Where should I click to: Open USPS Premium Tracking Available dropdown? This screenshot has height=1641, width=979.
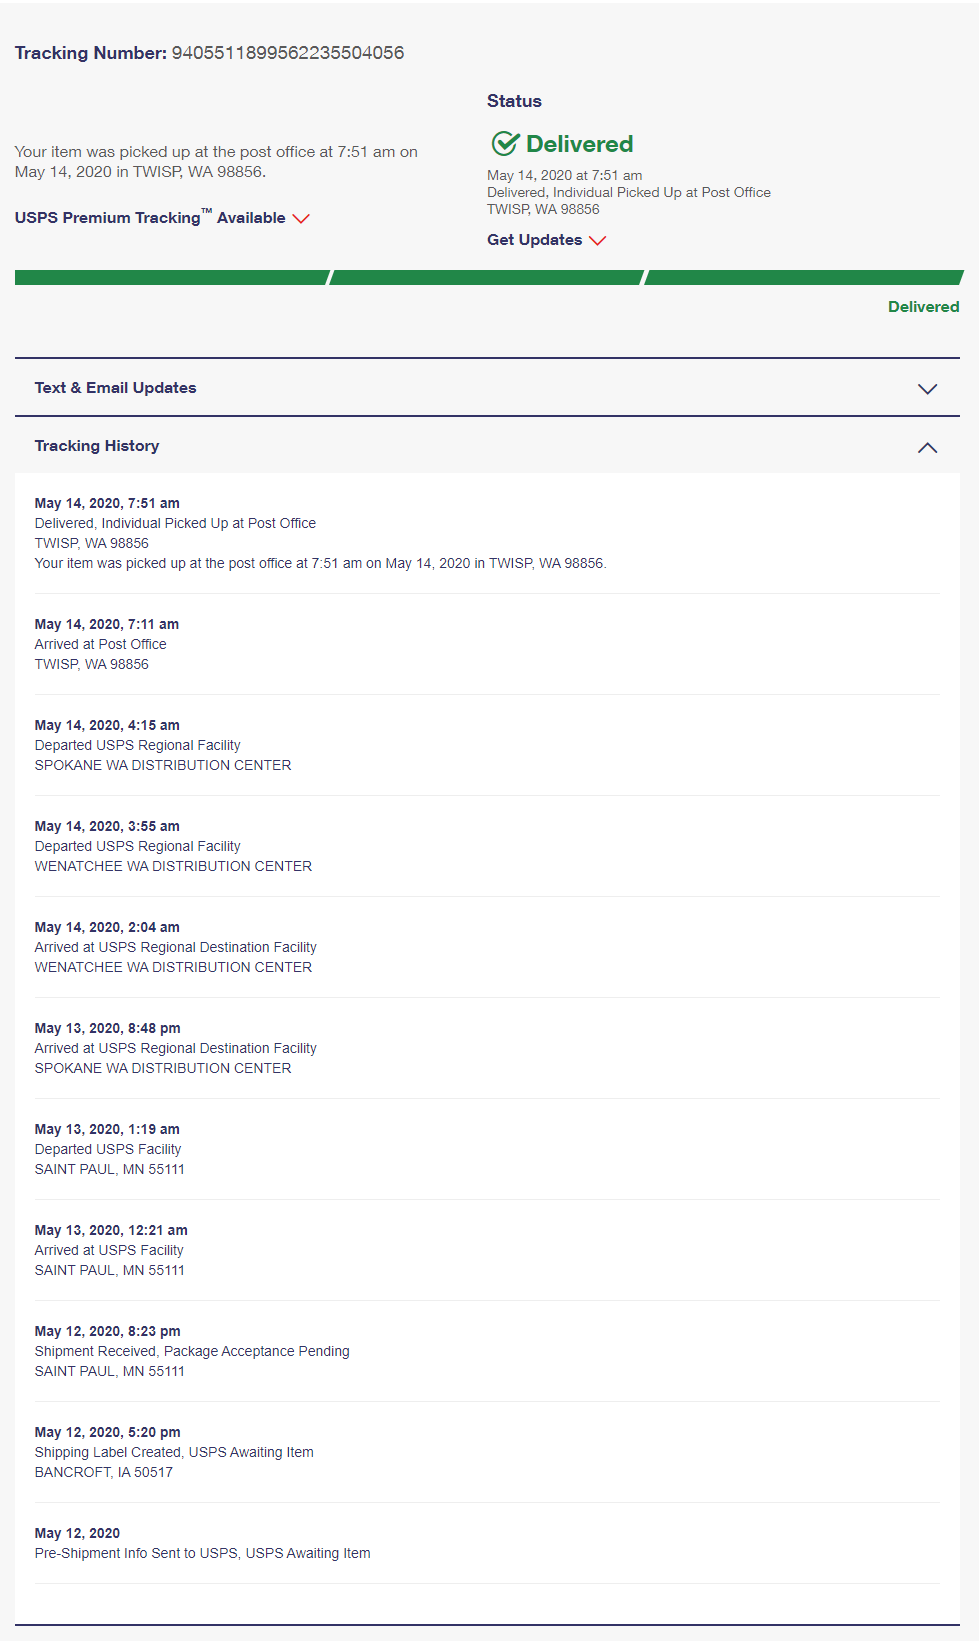coord(162,217)
